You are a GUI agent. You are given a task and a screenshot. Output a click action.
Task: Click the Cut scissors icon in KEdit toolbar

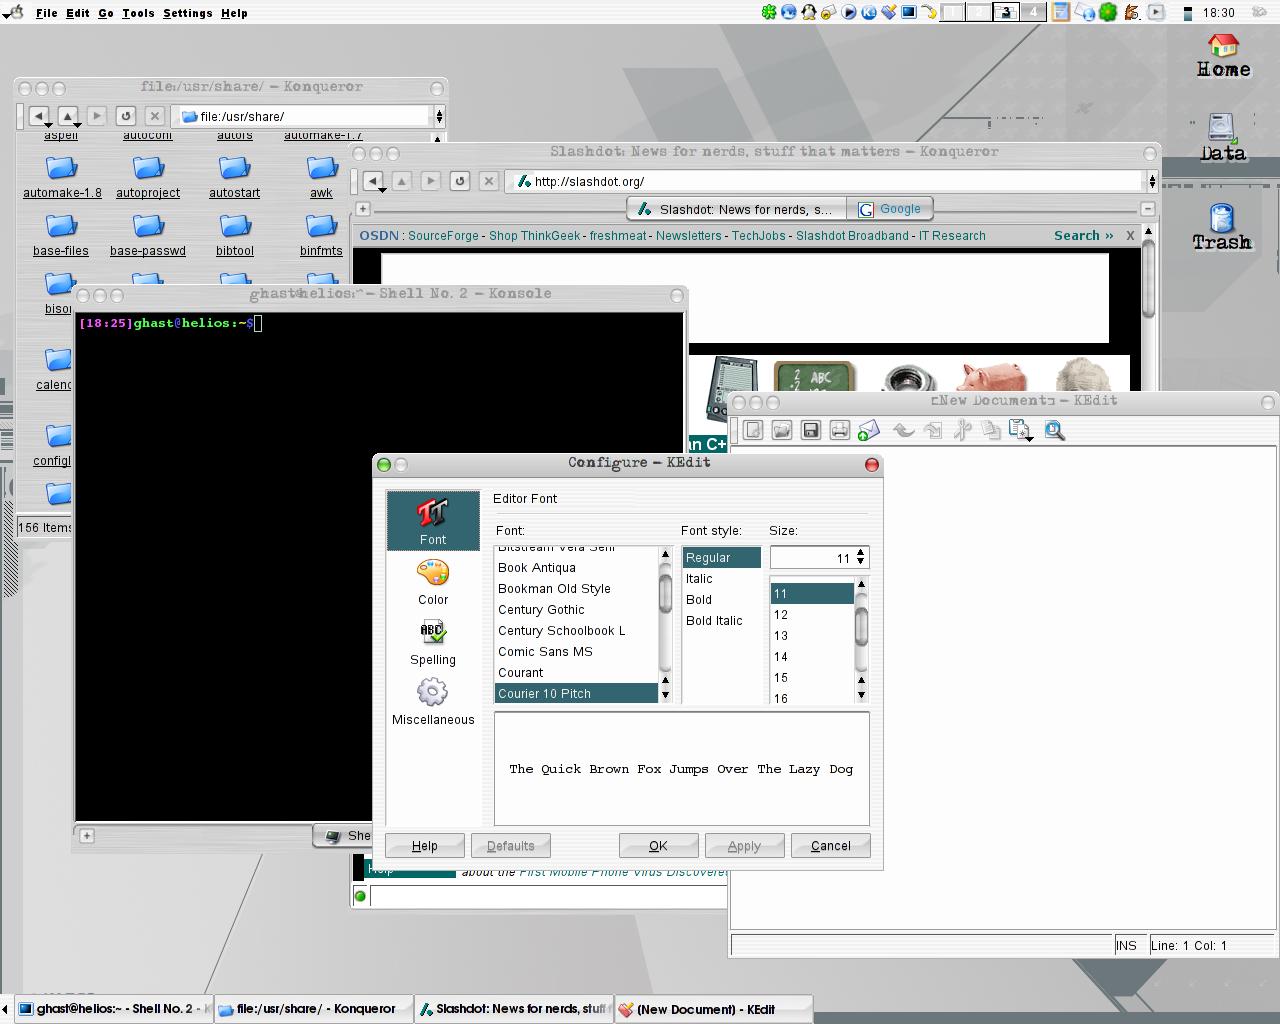(x=962, y=430)
